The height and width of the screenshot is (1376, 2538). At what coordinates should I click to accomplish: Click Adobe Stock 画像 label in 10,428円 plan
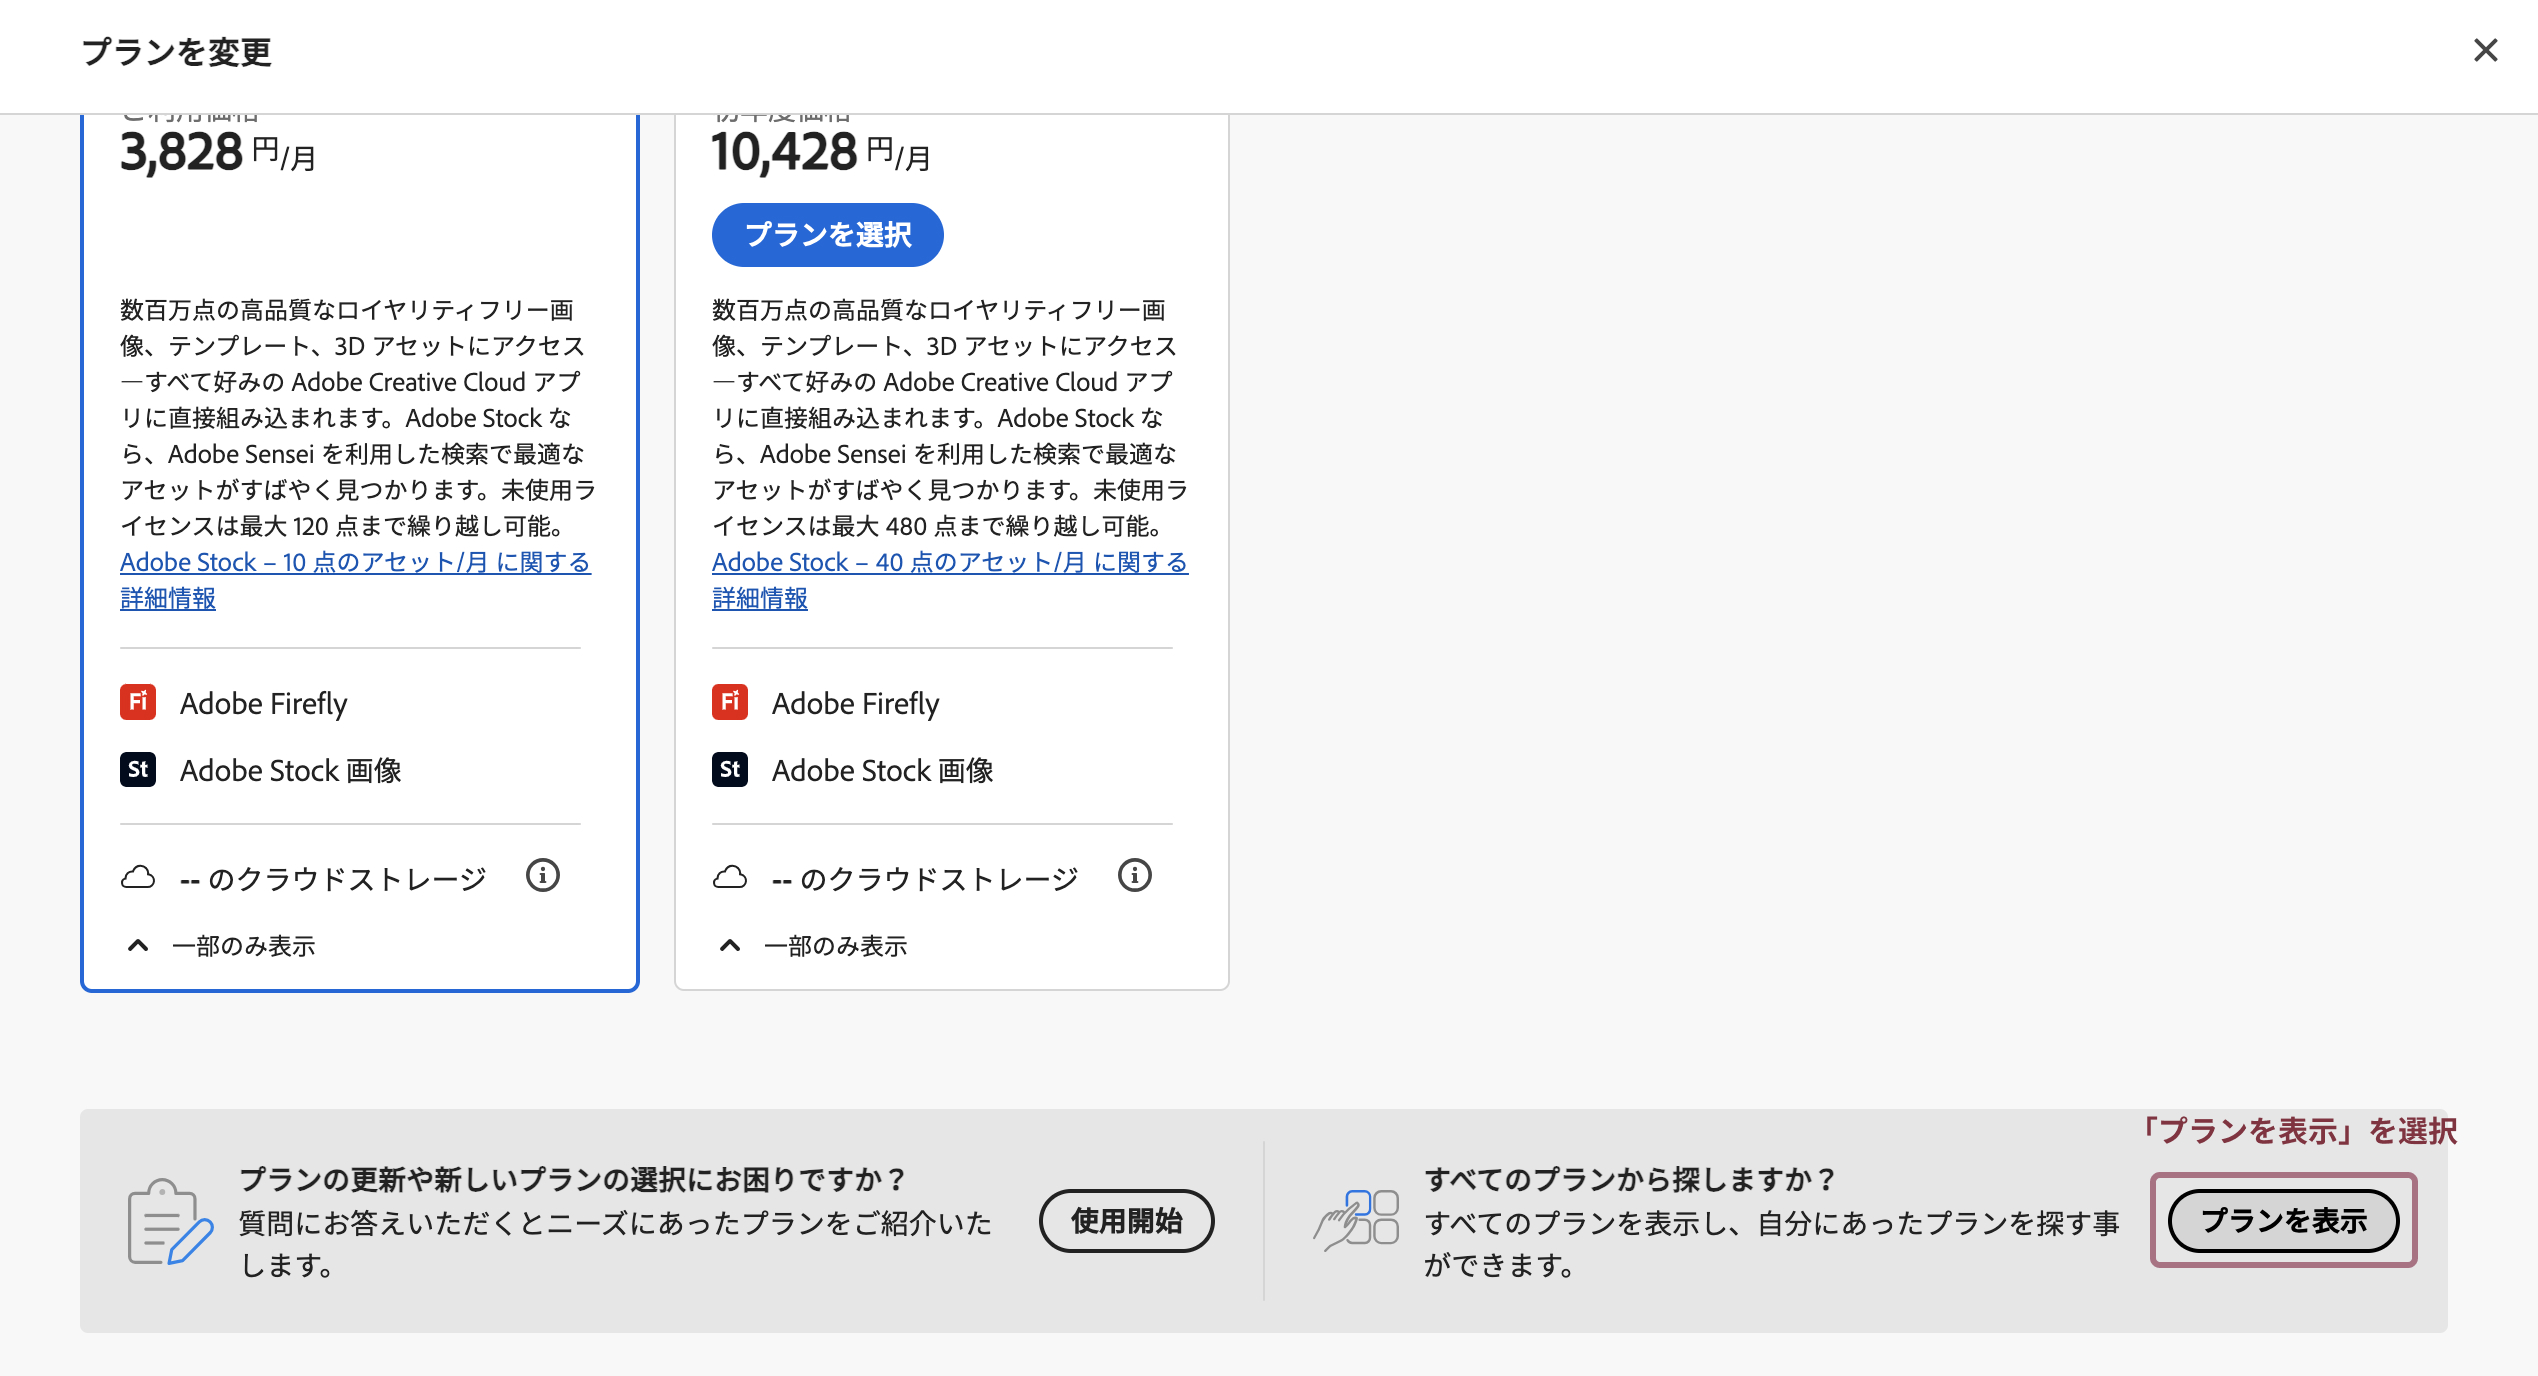(x=883, y=770)
